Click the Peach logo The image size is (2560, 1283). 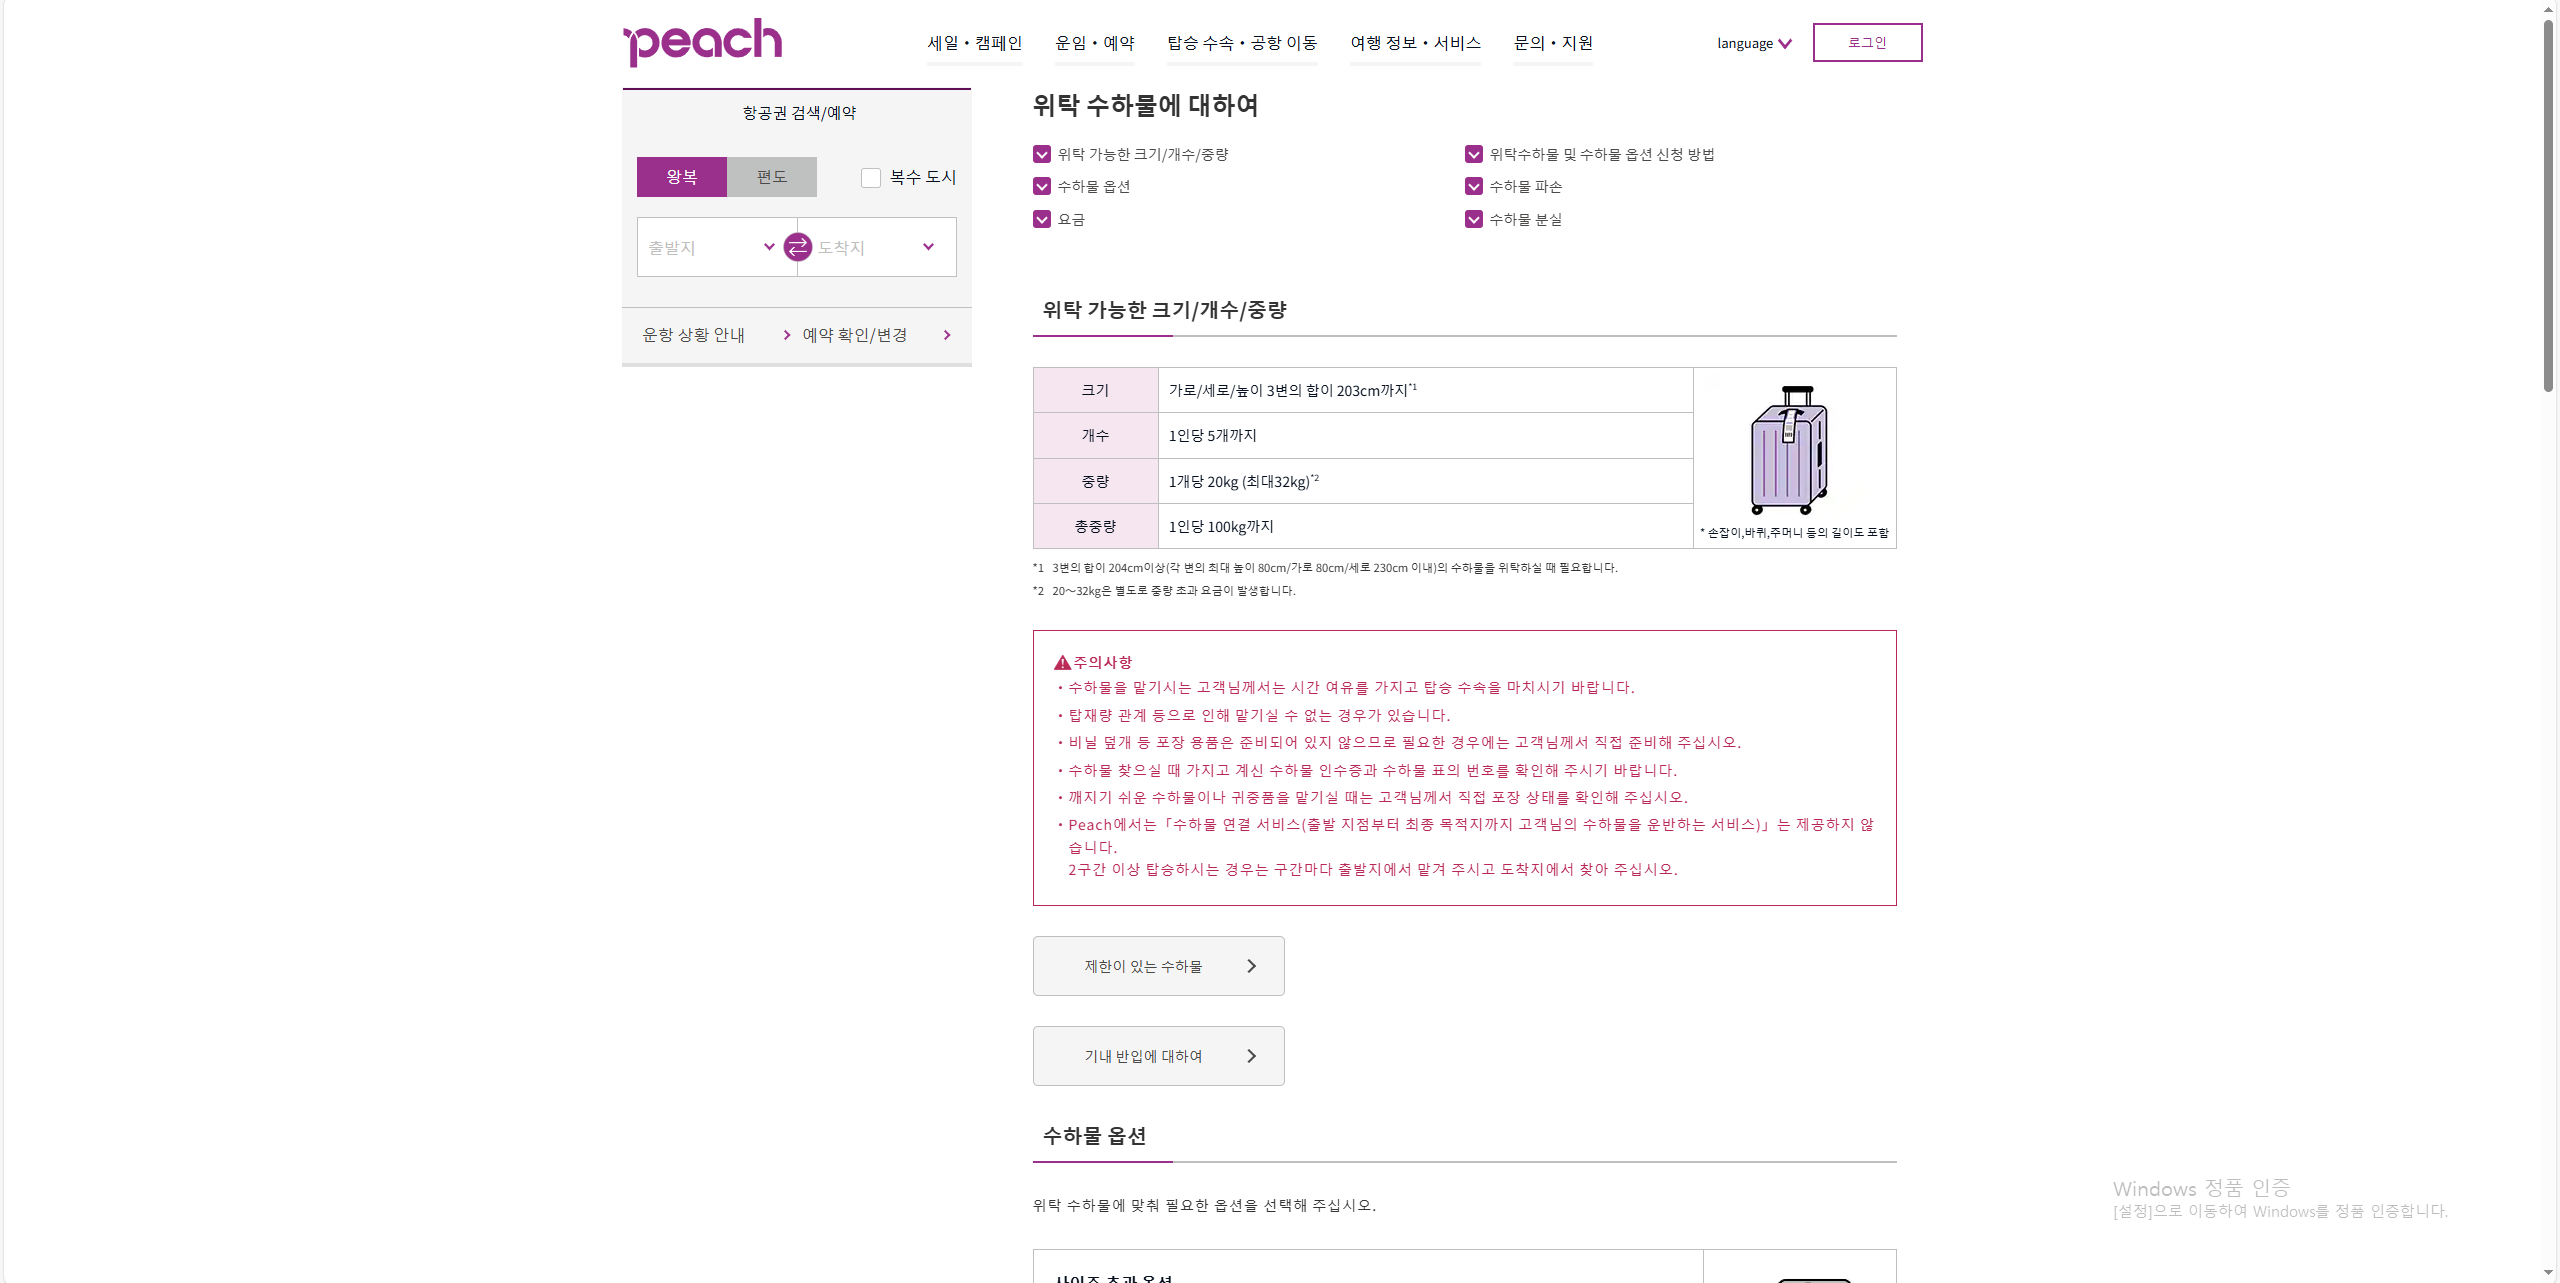tap(703, 42)
